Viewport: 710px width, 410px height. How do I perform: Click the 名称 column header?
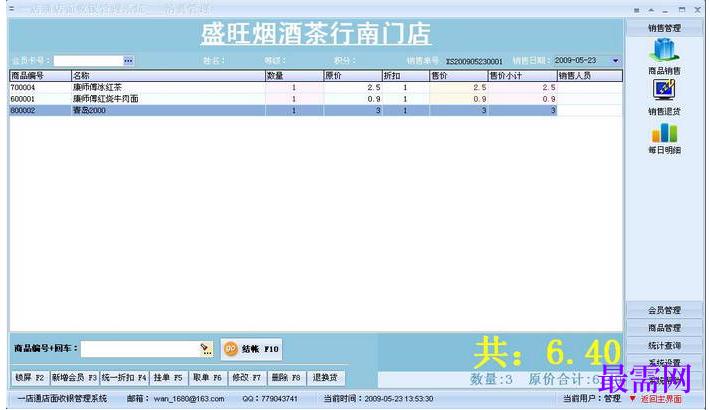tap(168, 76)
